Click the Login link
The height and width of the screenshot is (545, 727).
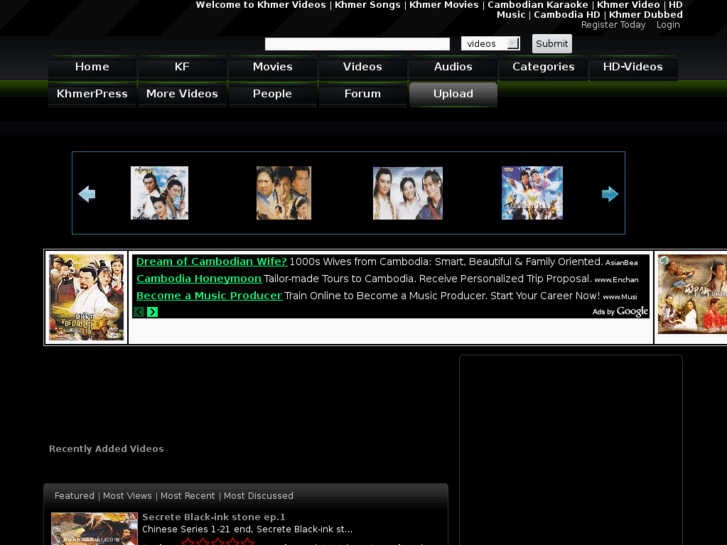(668, 25)
